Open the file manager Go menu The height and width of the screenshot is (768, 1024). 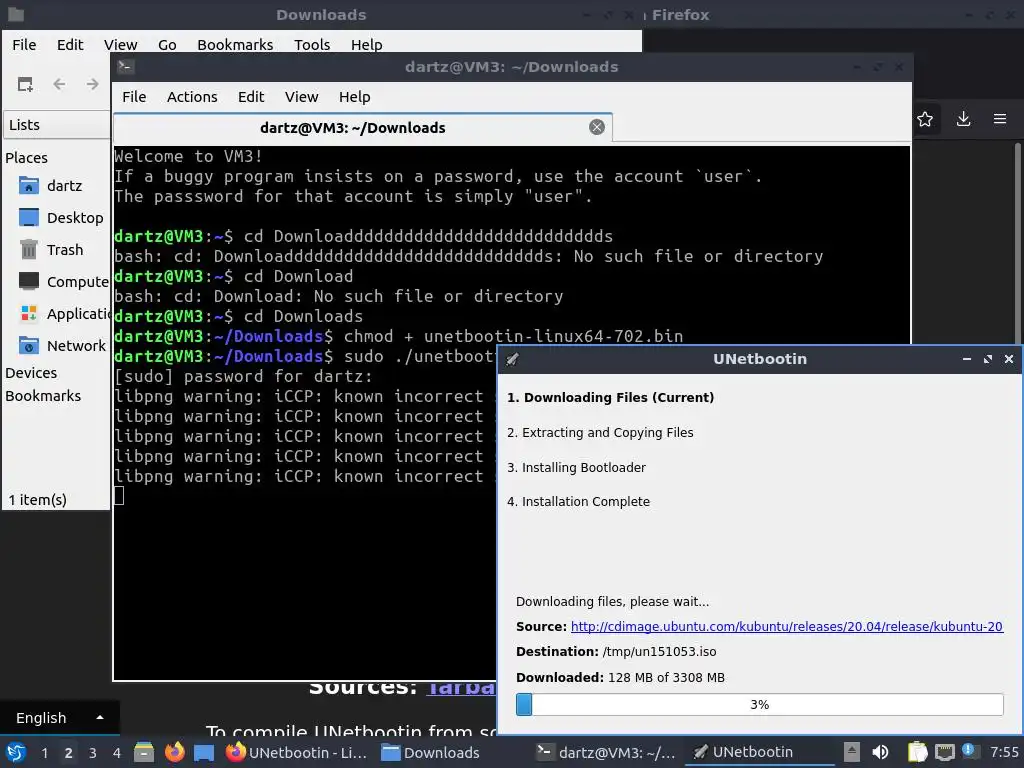[167, 44]
